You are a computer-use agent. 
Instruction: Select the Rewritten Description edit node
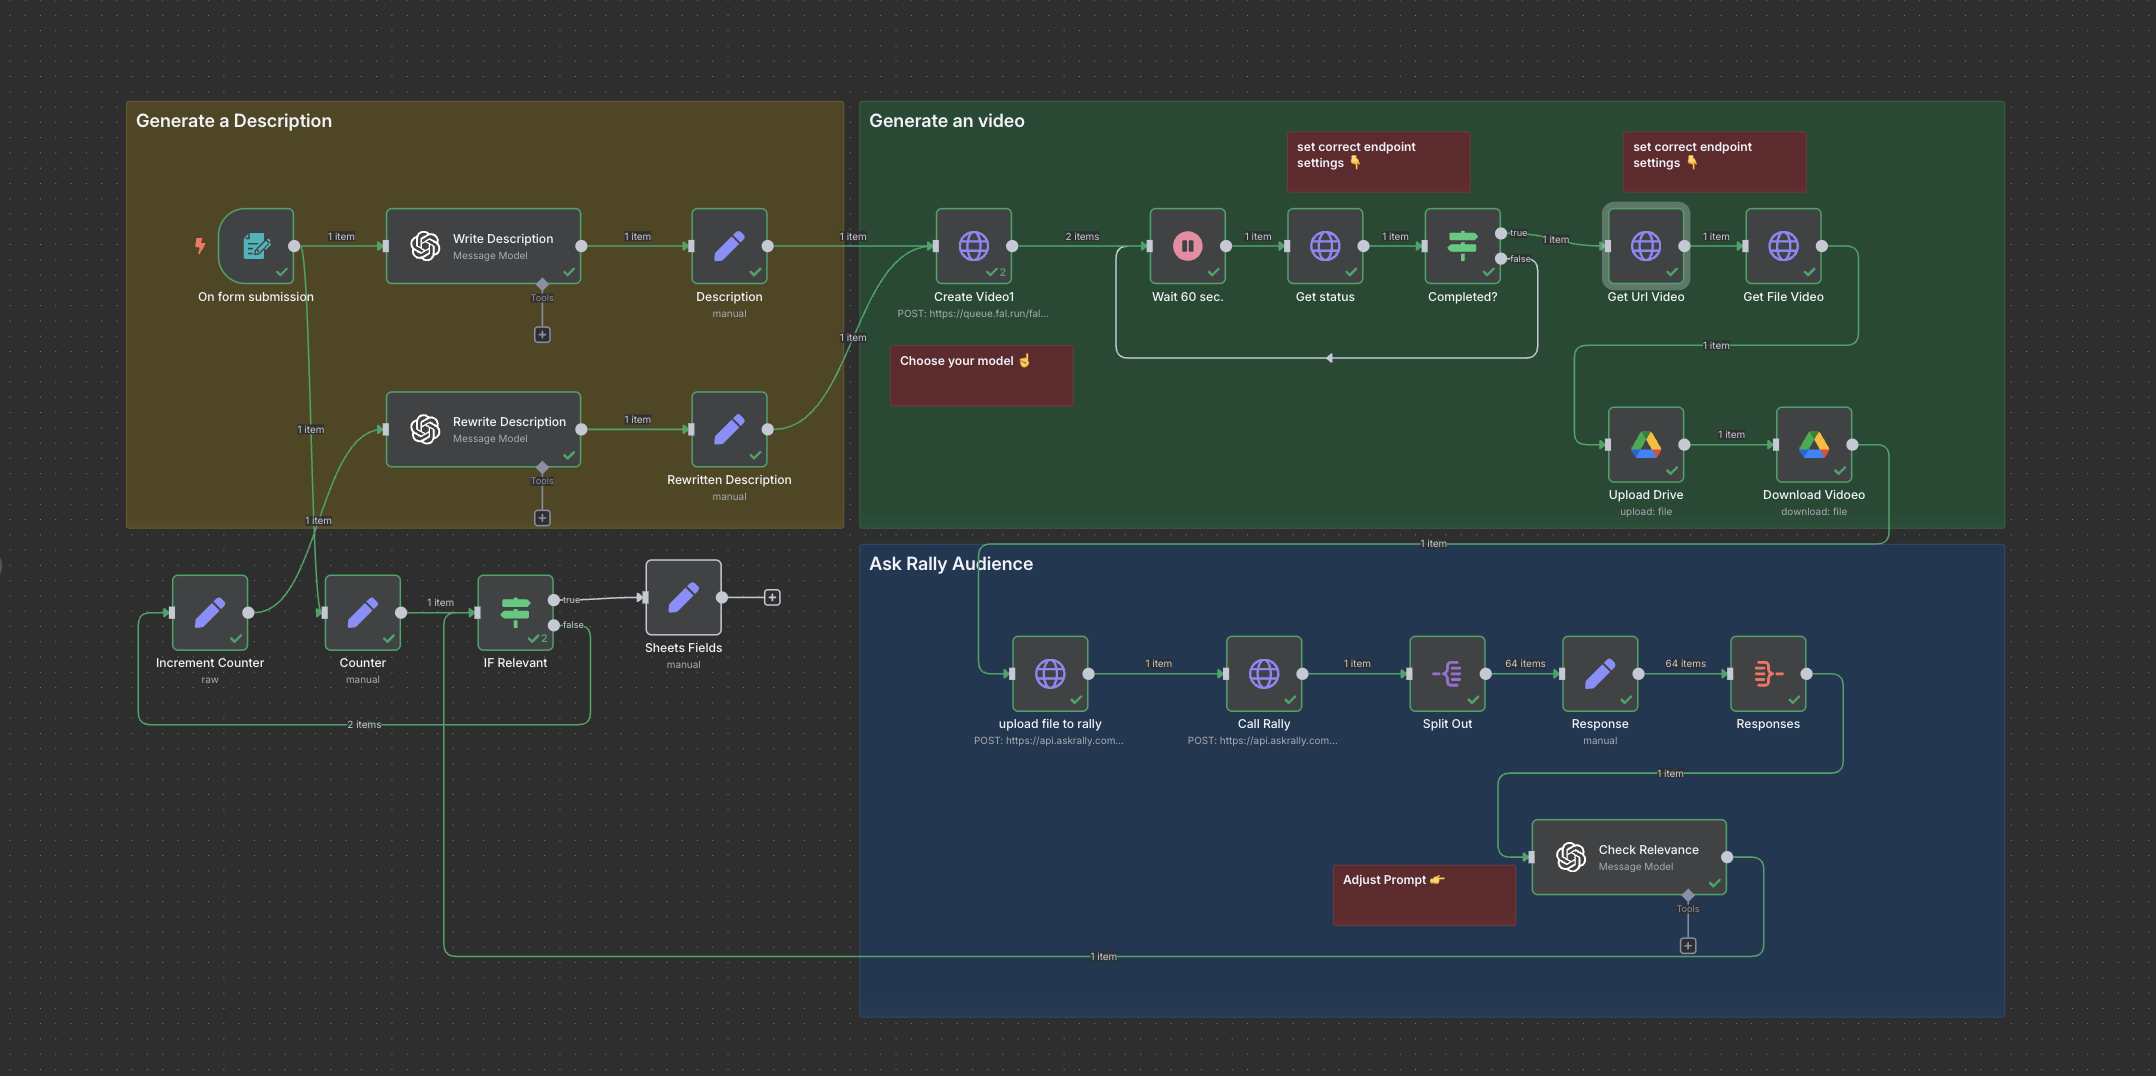point(729,429)
